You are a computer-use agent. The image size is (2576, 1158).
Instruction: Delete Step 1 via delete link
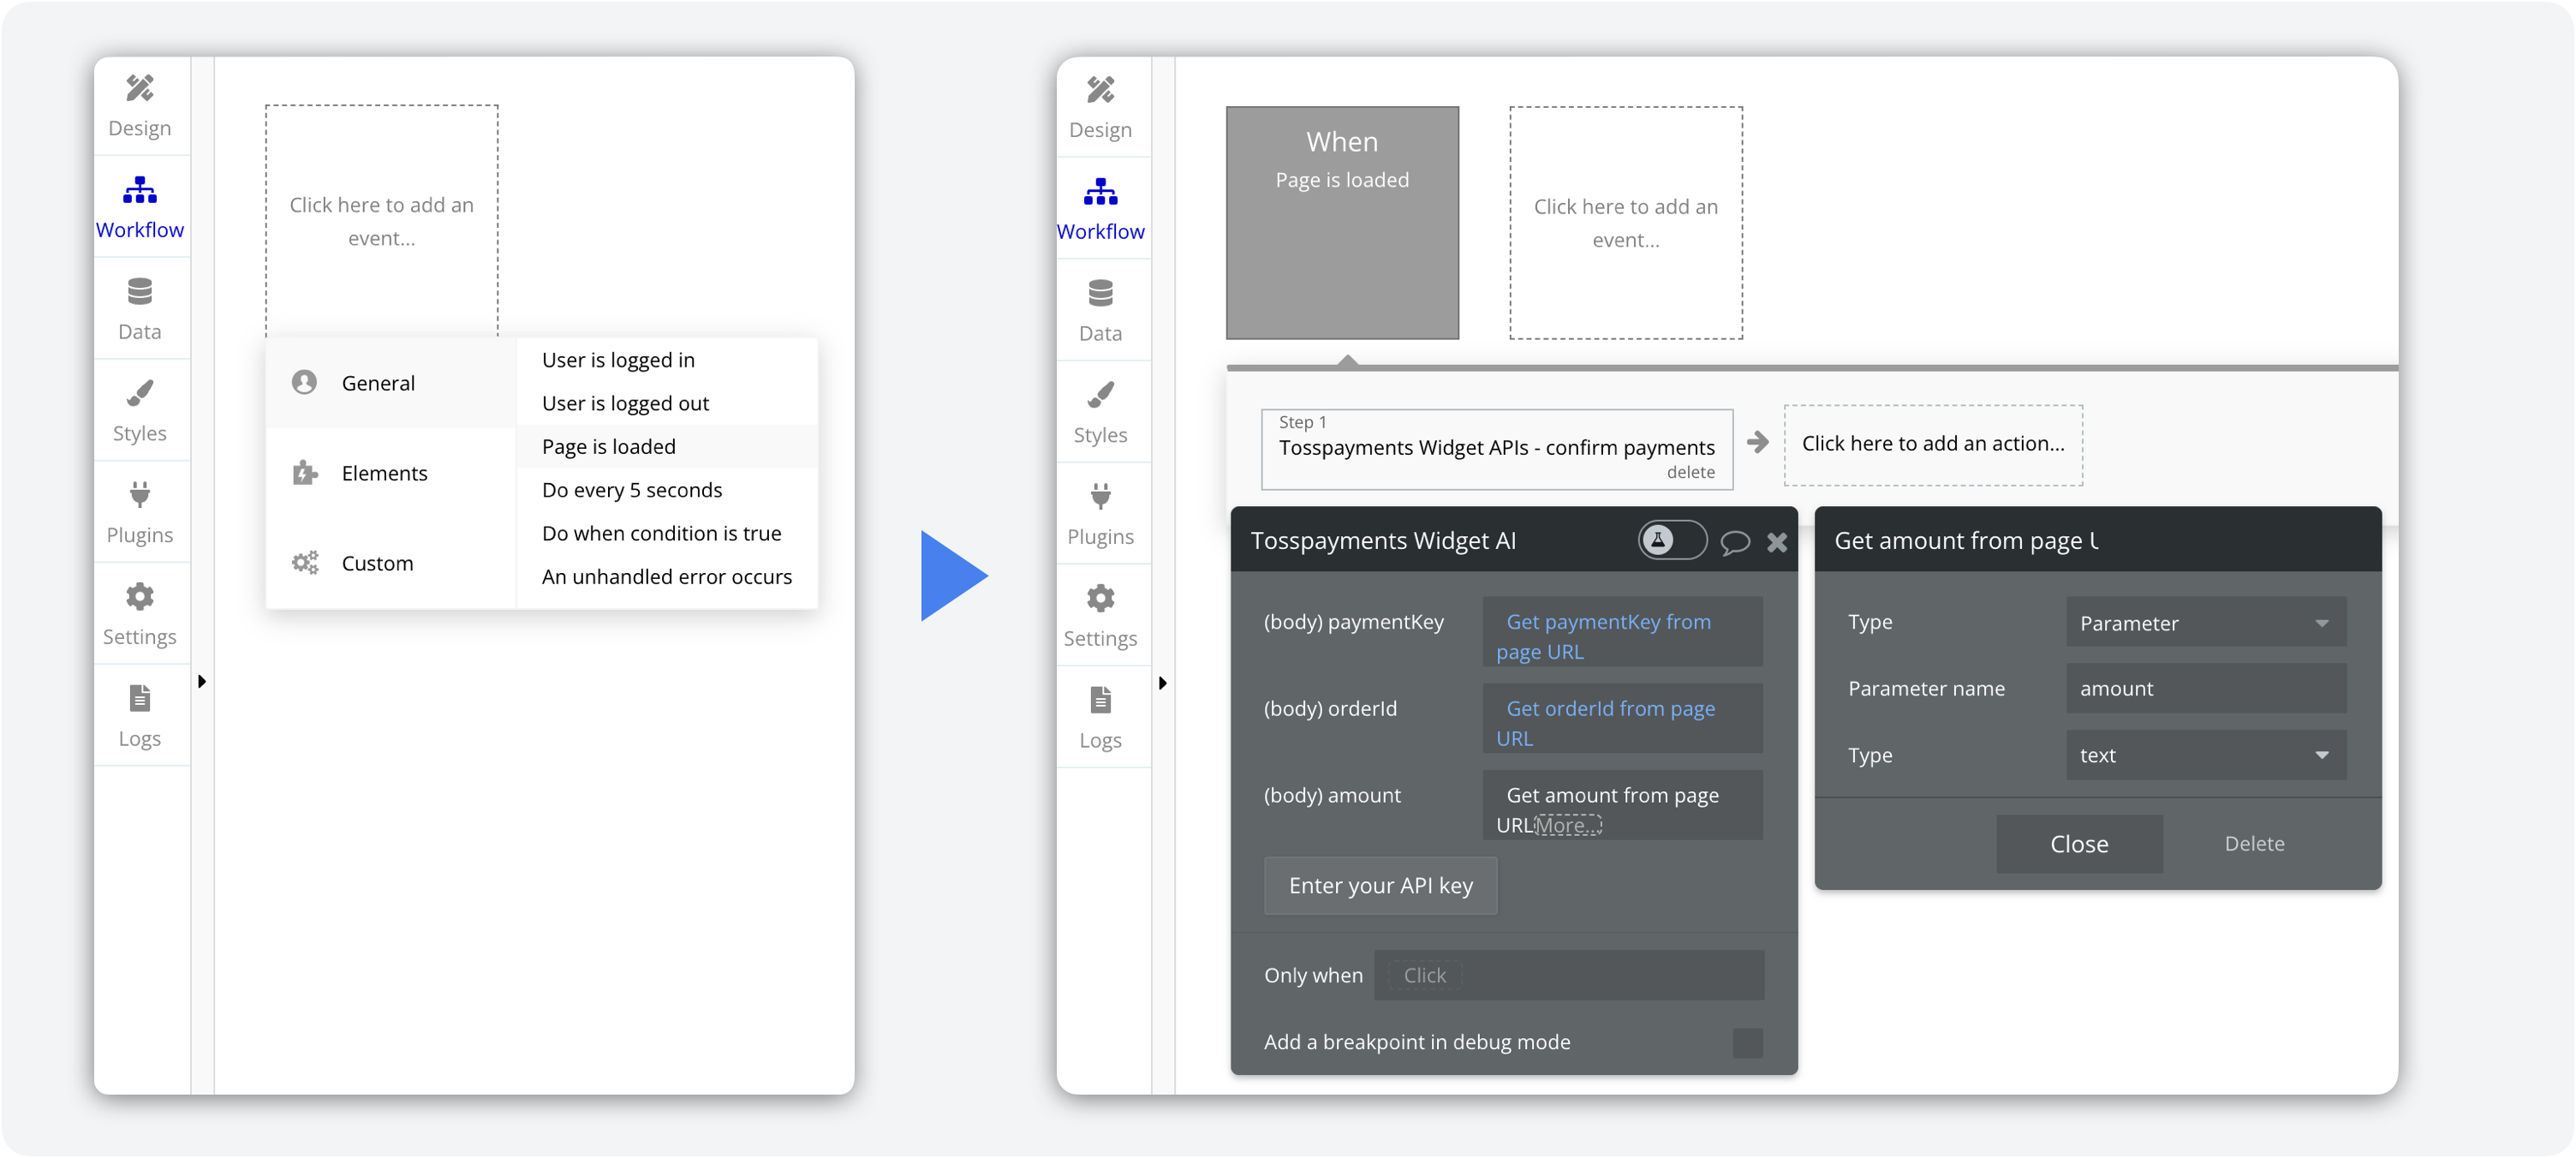[x=1690, y=472]
